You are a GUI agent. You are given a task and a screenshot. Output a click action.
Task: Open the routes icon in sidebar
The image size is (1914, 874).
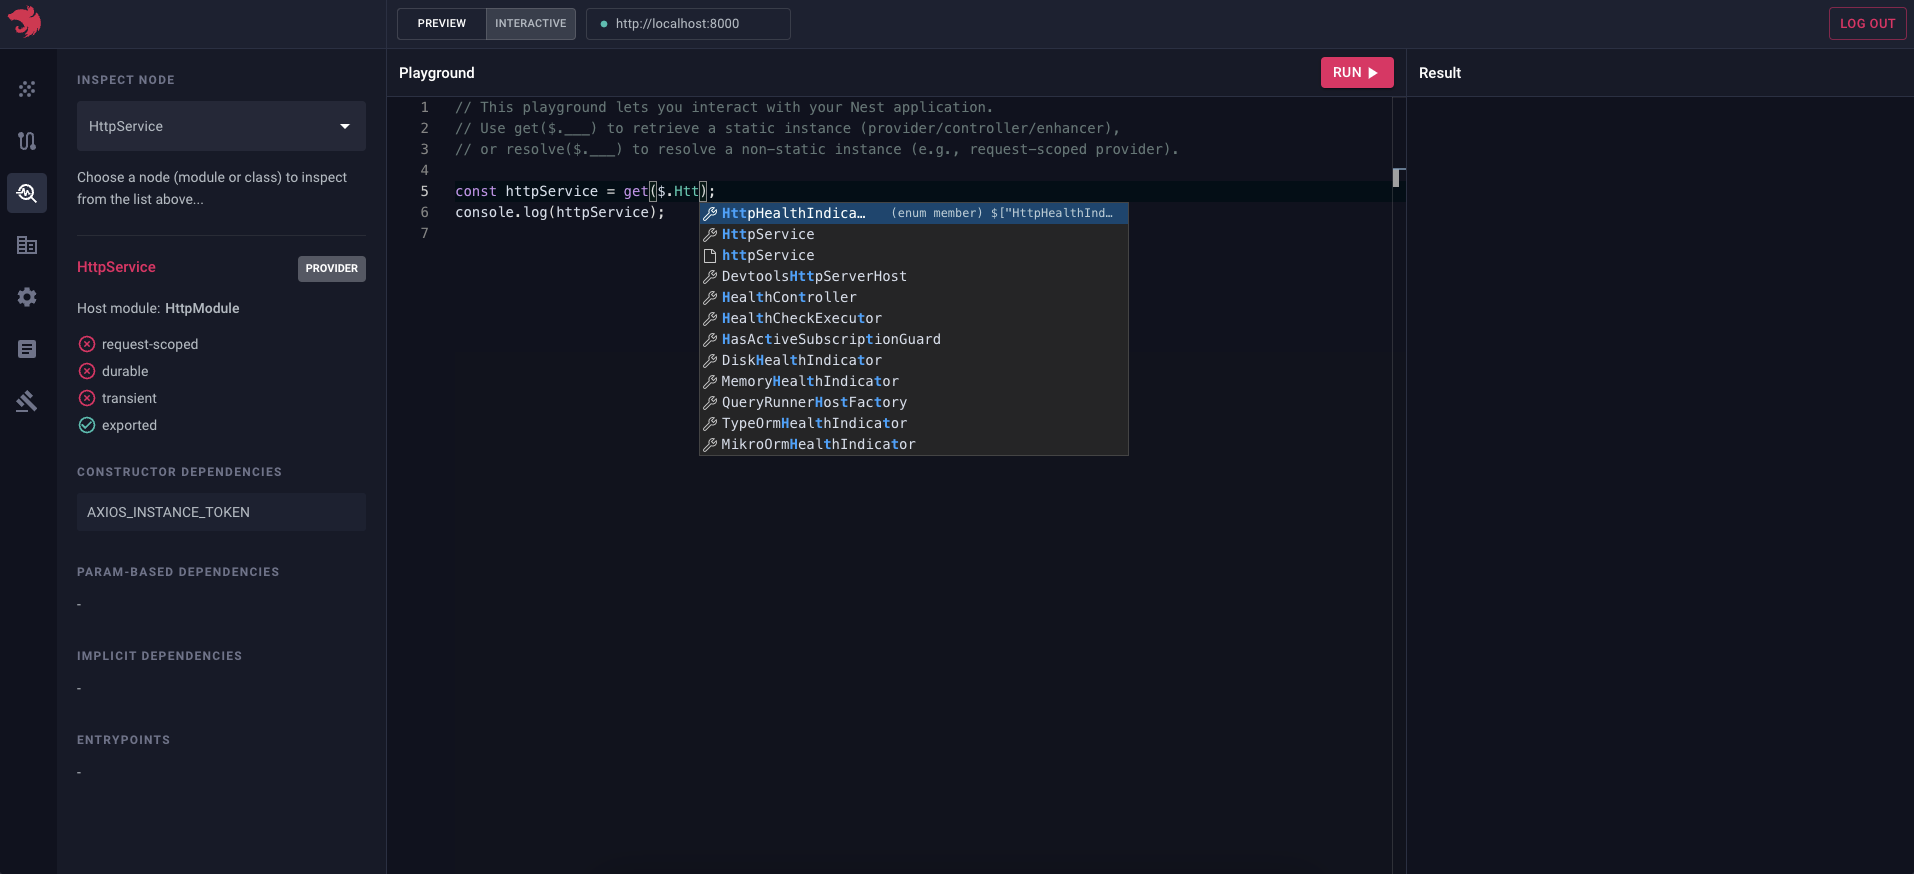[27, 141]
